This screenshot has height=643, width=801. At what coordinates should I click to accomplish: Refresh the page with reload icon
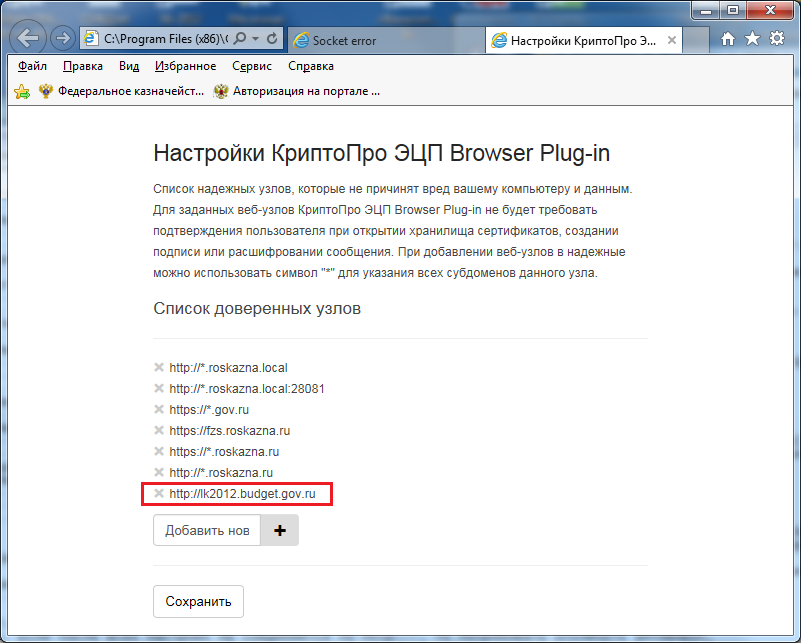(272, 38)
